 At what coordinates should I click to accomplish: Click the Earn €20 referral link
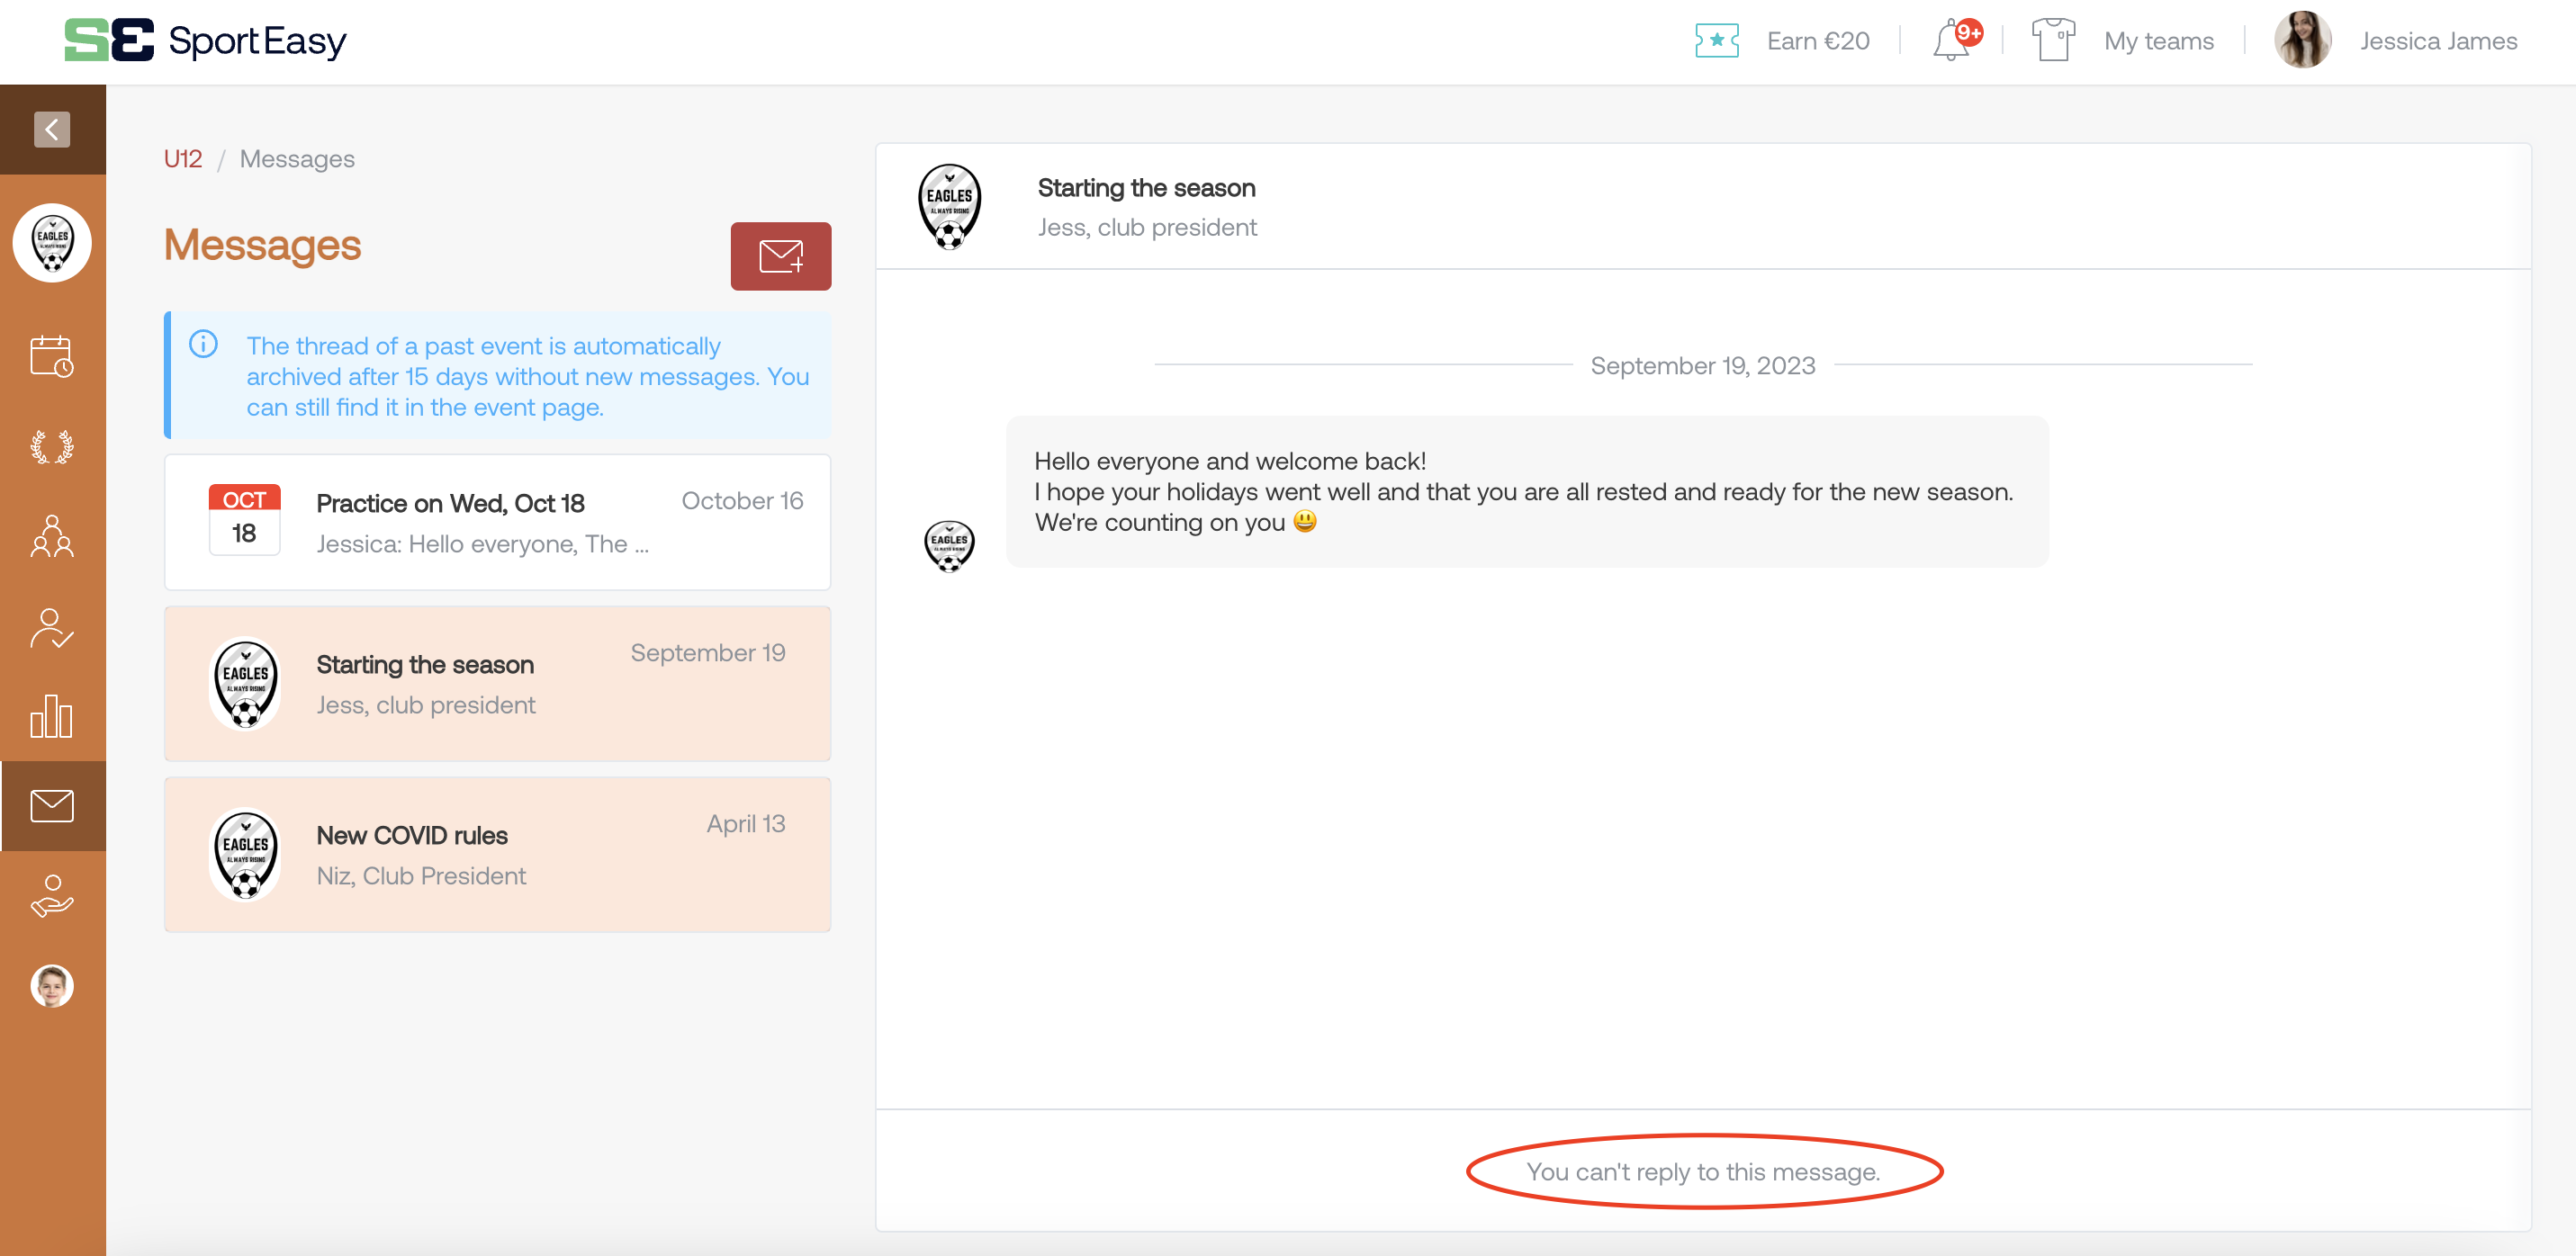pyautogui.click(x=1816, y=41)
